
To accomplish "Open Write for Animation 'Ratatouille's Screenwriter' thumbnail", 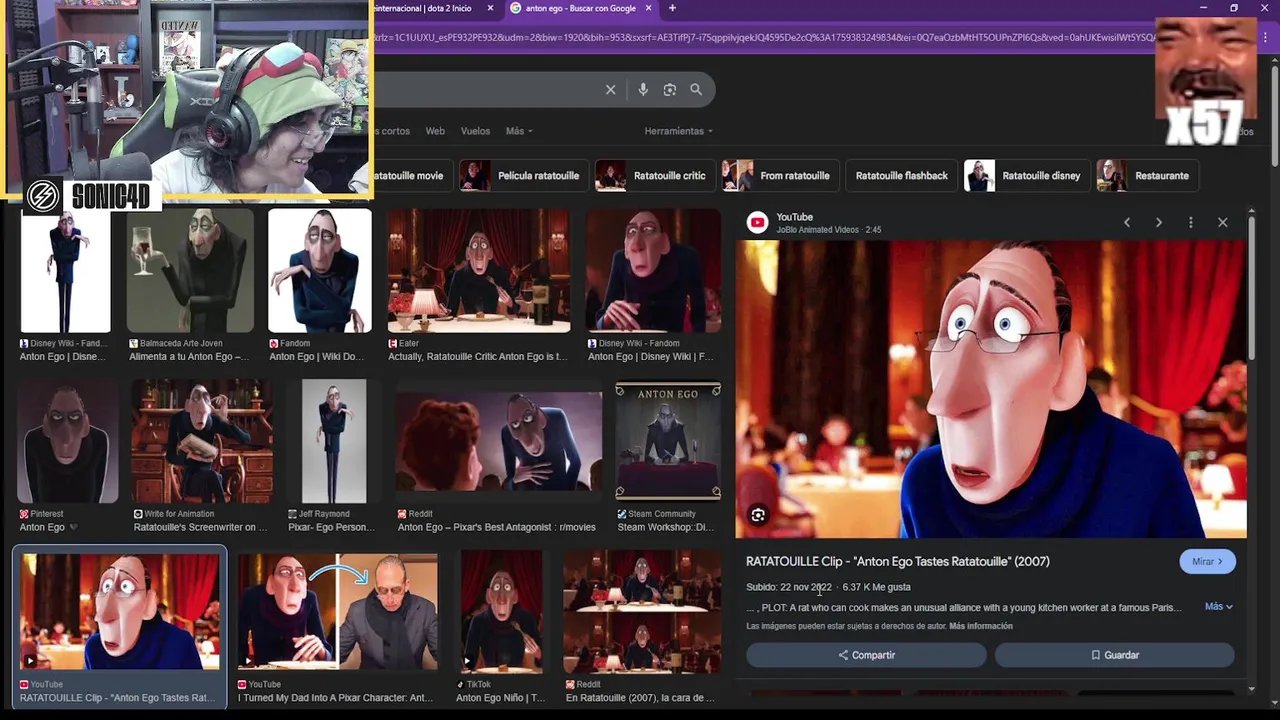I will (x=202, y=442).
